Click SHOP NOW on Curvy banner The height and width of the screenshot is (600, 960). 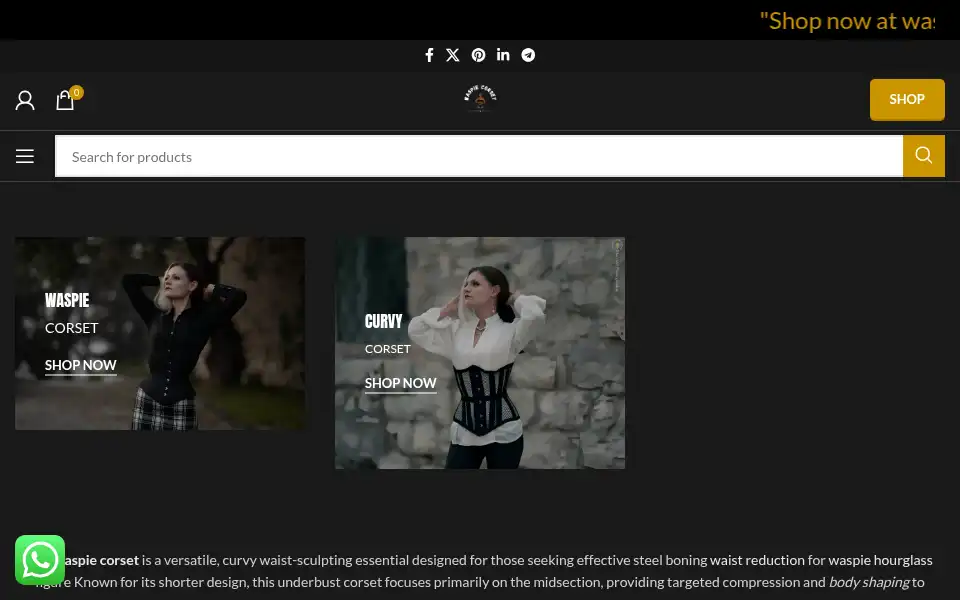pyautogui.click(x=400, y=383)
